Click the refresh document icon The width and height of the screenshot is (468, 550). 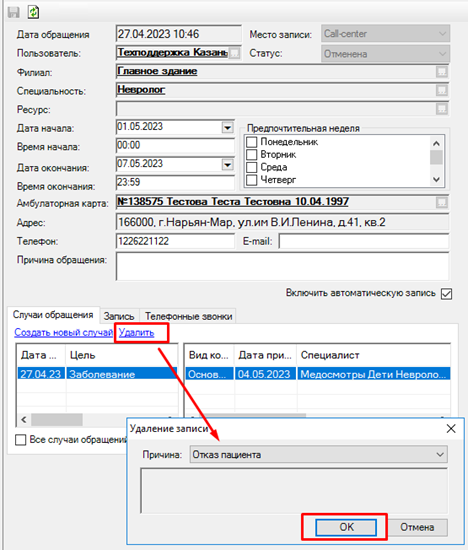[33, 12]
